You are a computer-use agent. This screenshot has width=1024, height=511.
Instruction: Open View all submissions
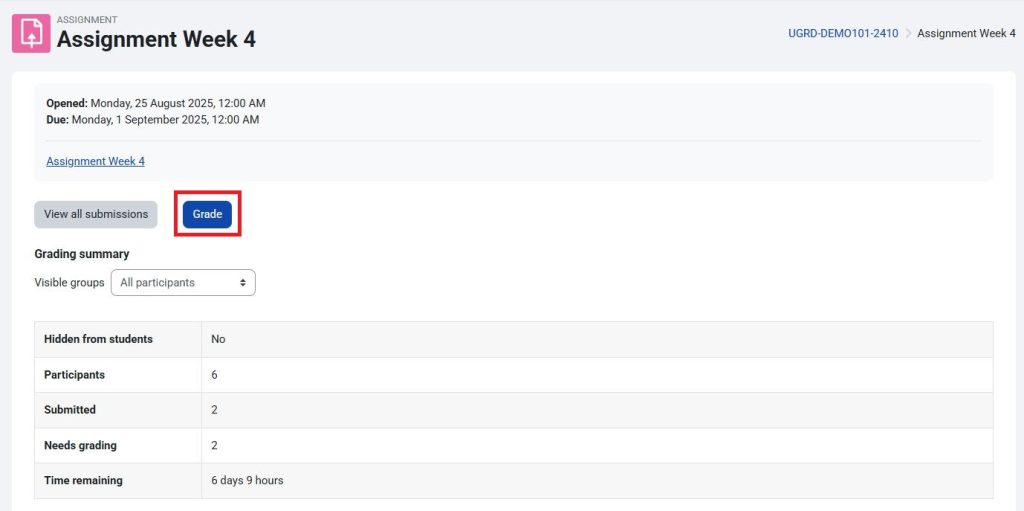point(96,214)
